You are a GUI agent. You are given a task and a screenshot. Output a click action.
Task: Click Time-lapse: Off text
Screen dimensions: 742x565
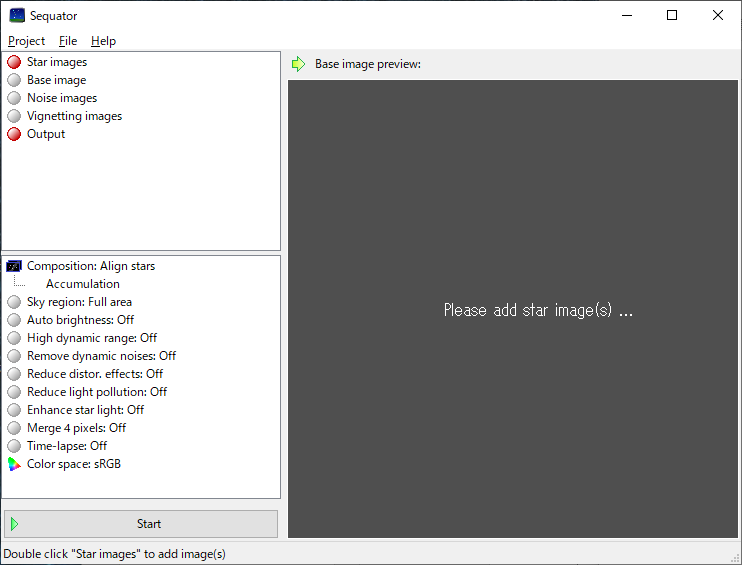[x=67, y=446]
